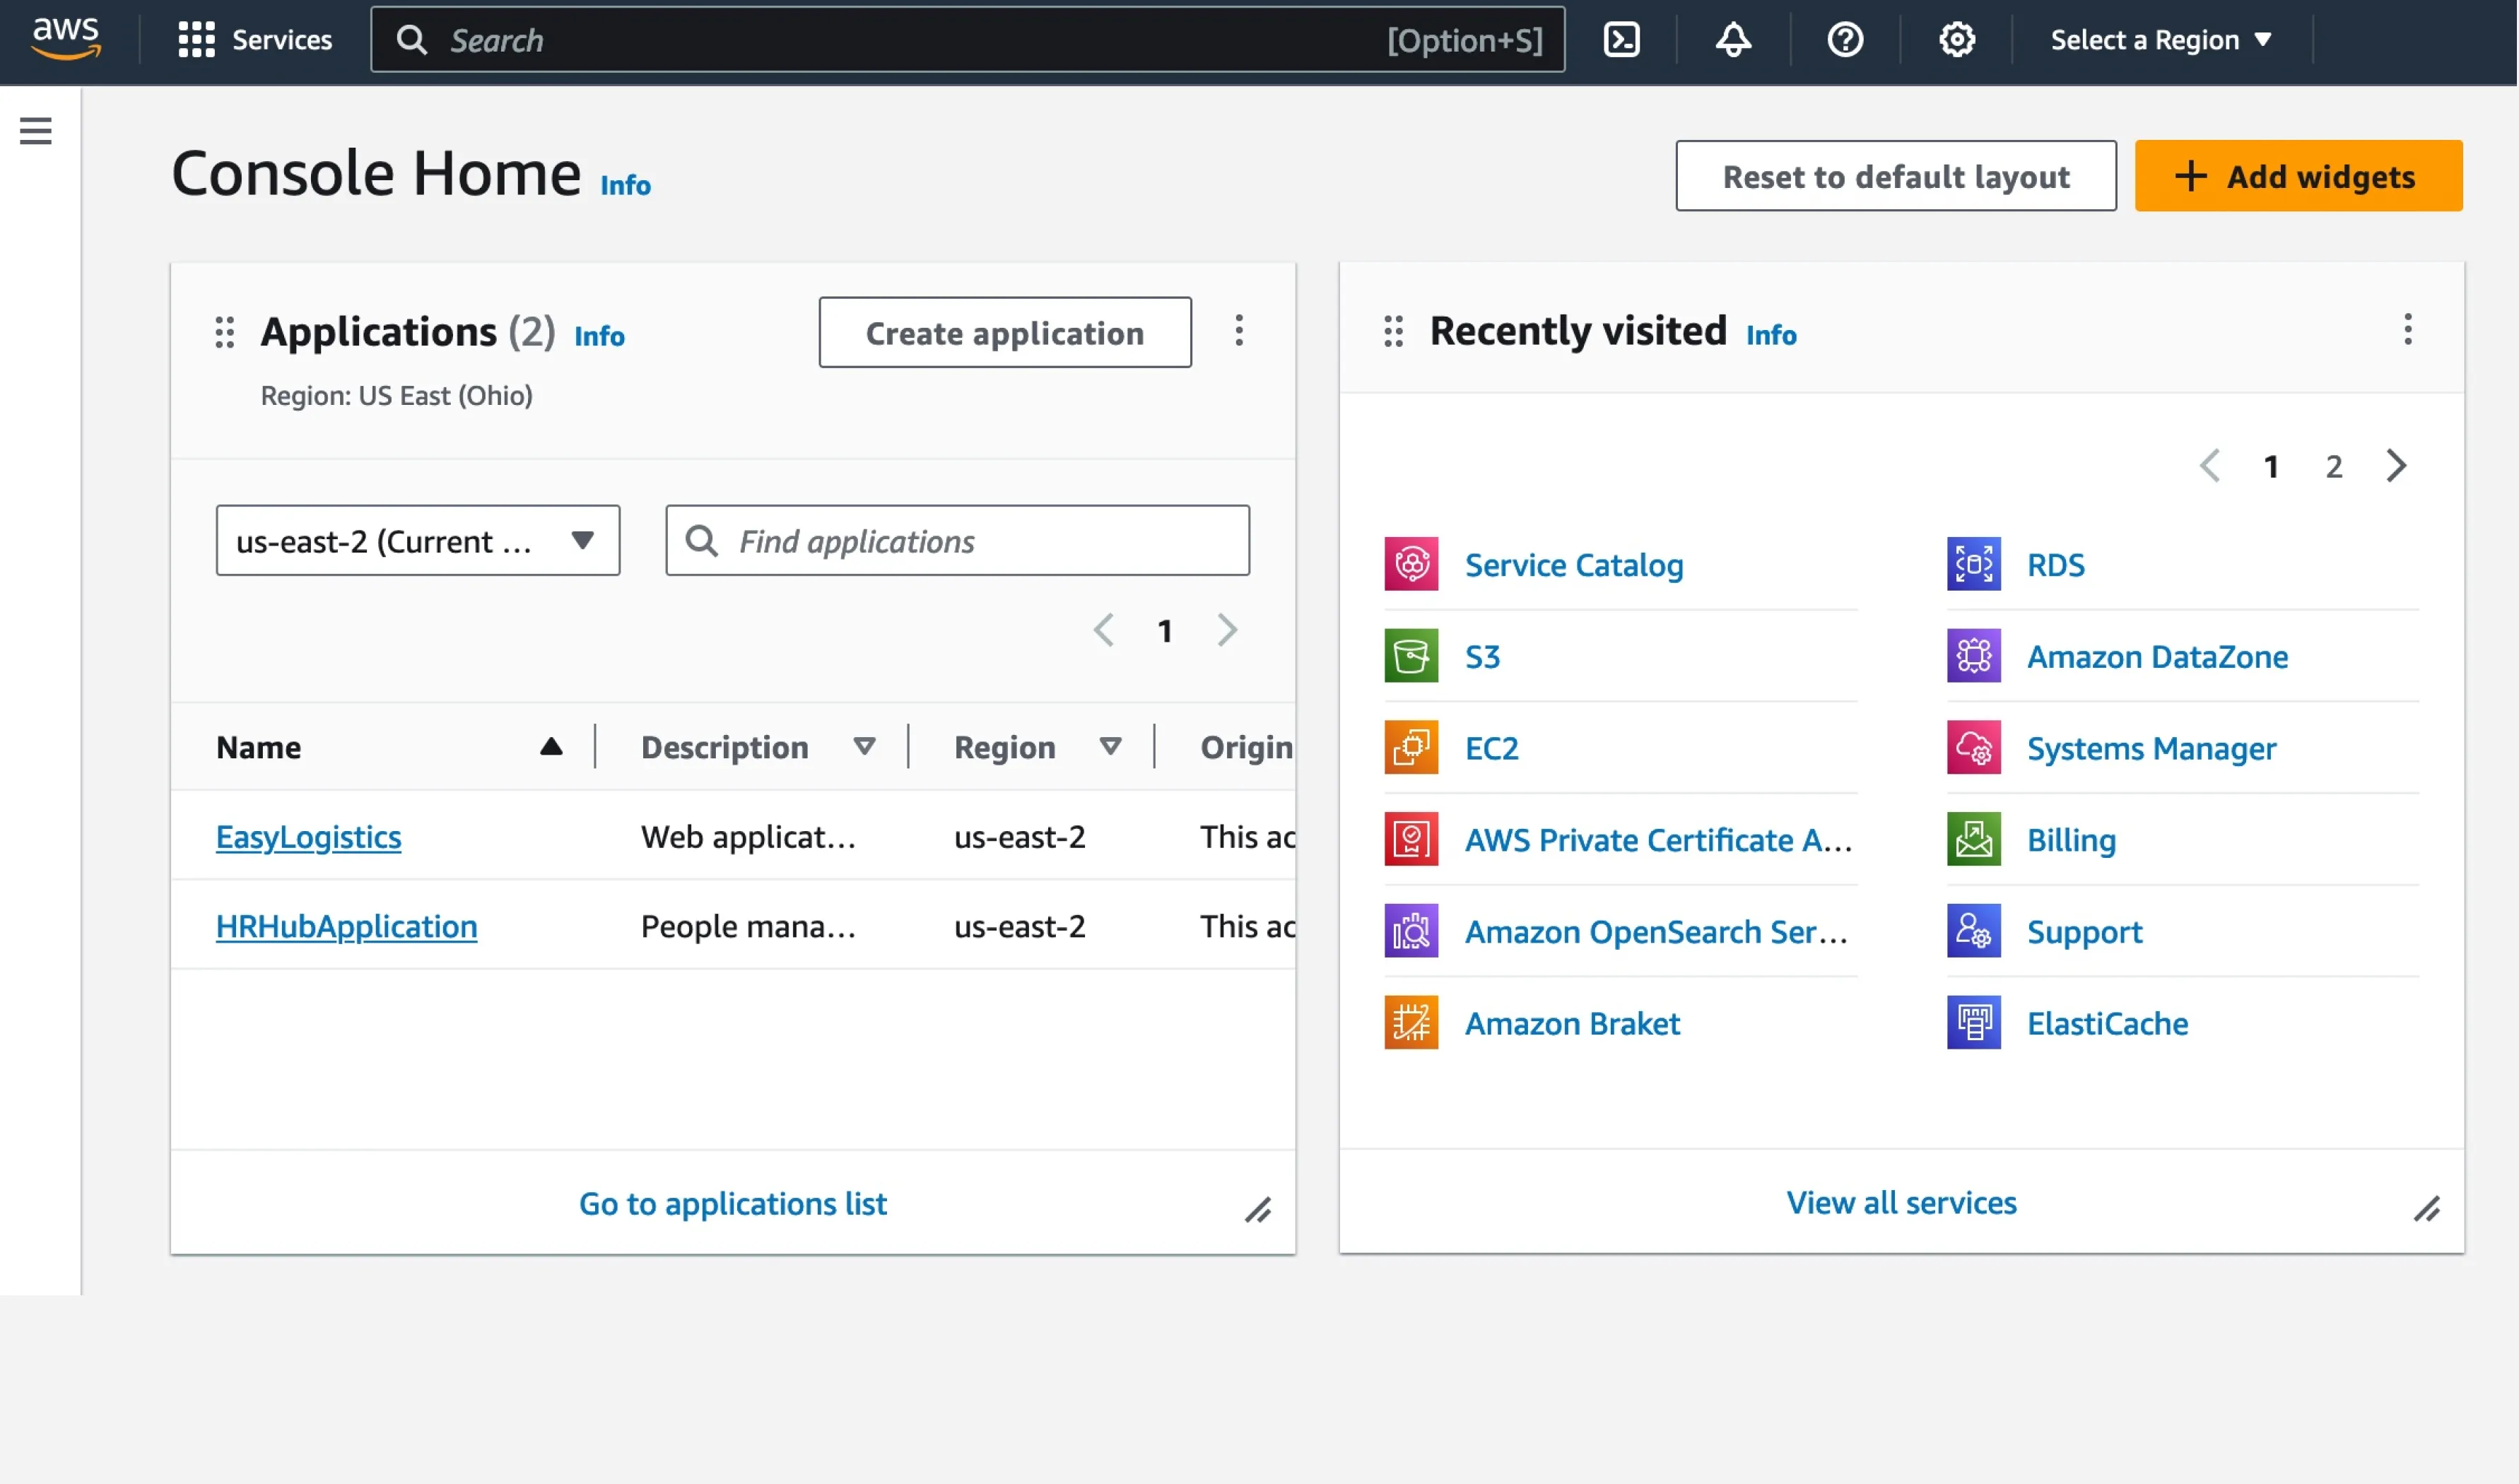Screen dimensions: 2519x1484
Task: Sort applications by the Name column
Action: coord(550,746)
